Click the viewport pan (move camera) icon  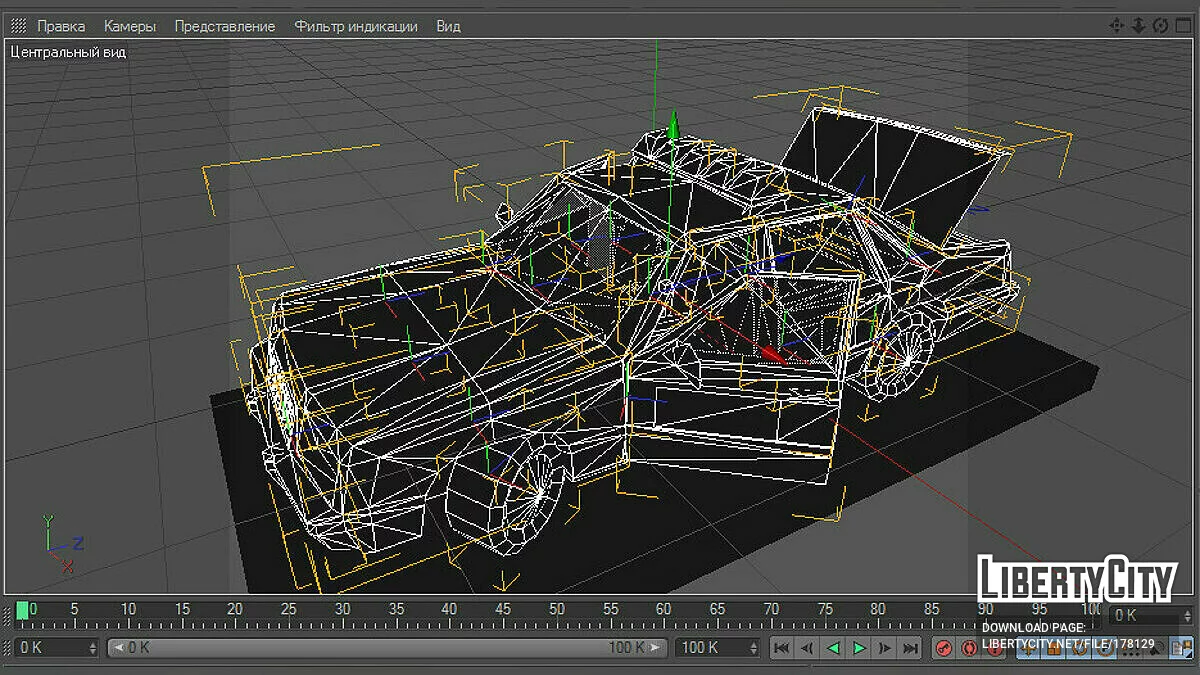[1117, 26]
